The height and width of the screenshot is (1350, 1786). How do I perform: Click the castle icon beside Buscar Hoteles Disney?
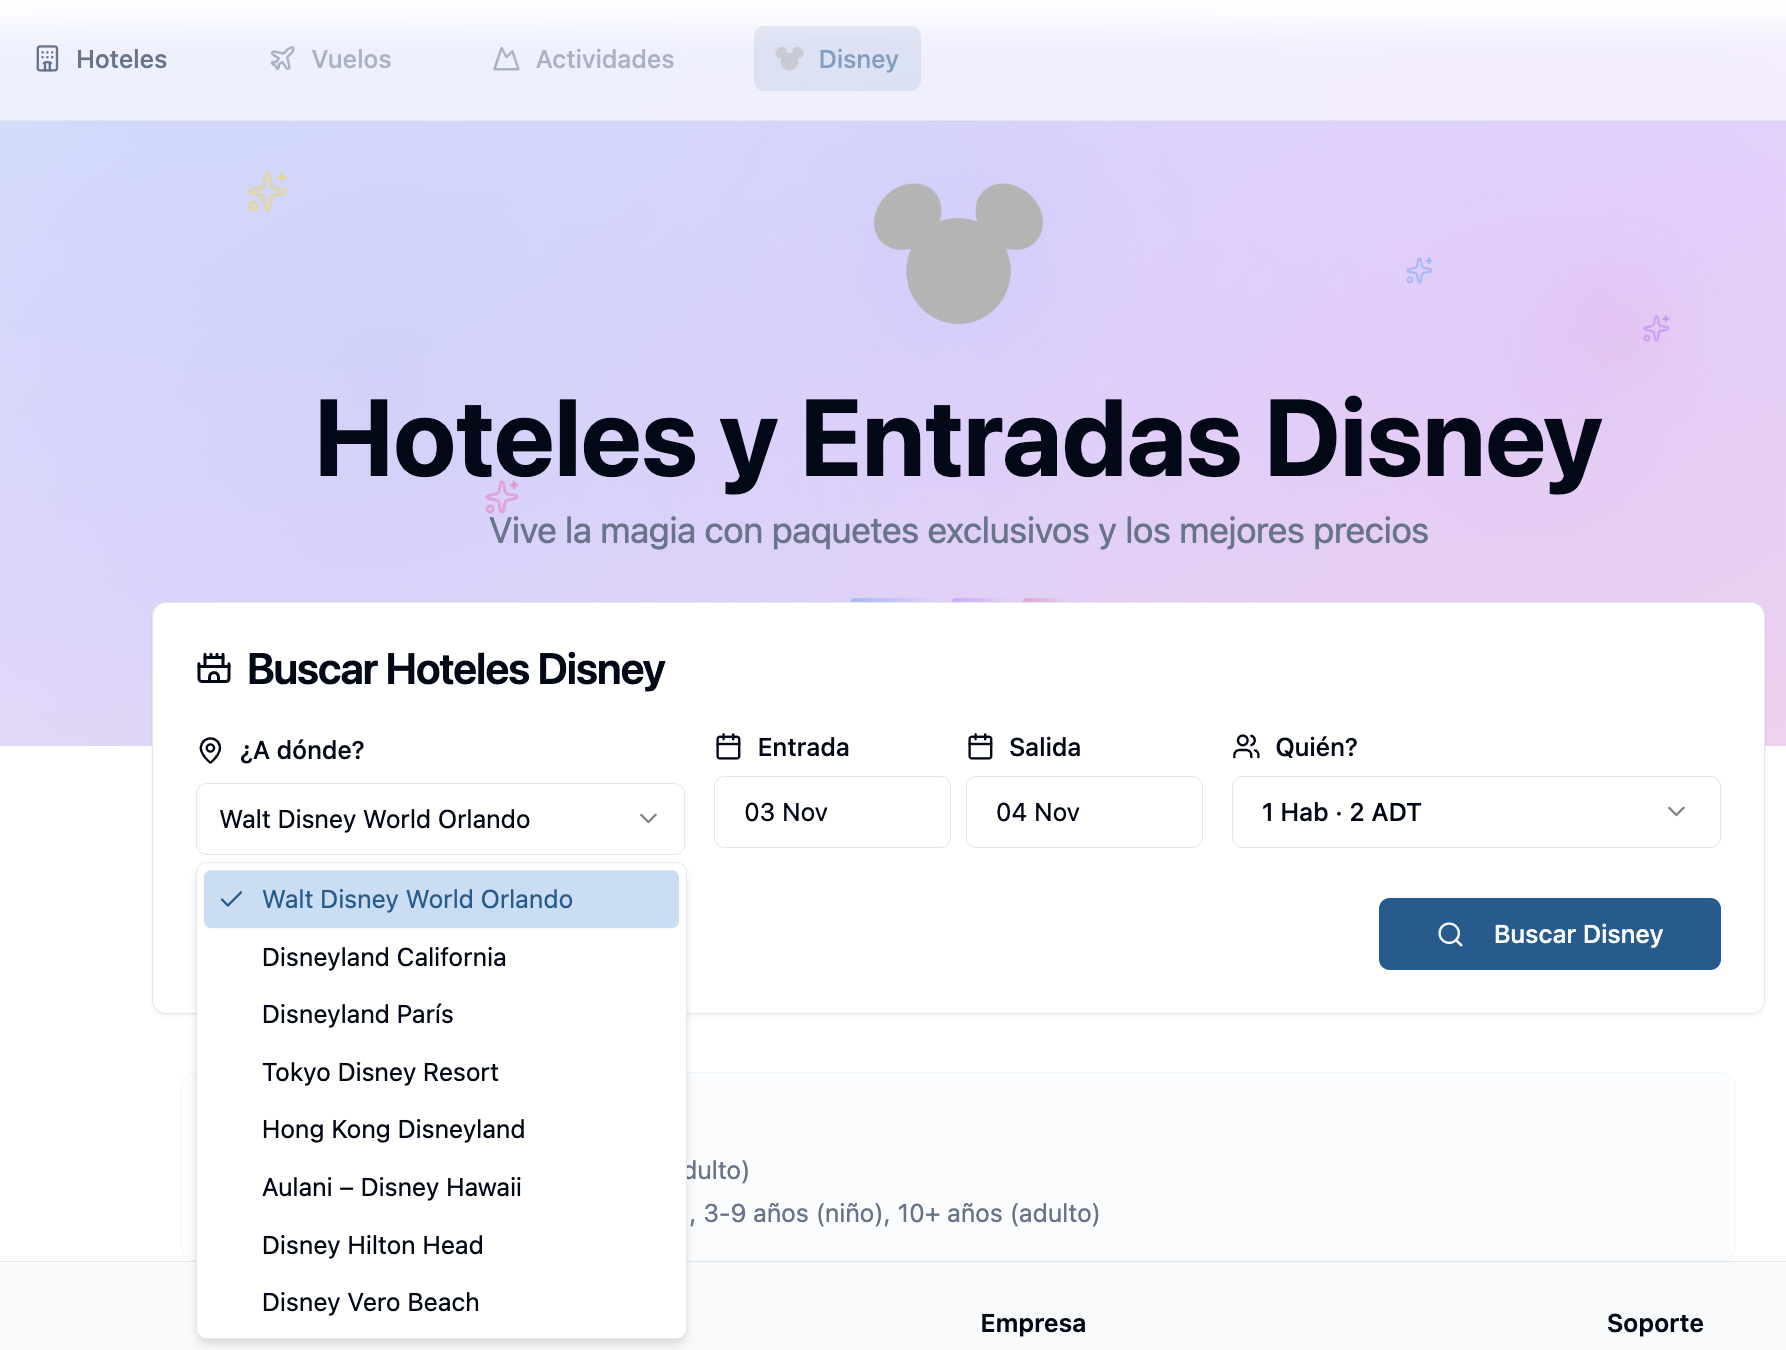(214, 669)
